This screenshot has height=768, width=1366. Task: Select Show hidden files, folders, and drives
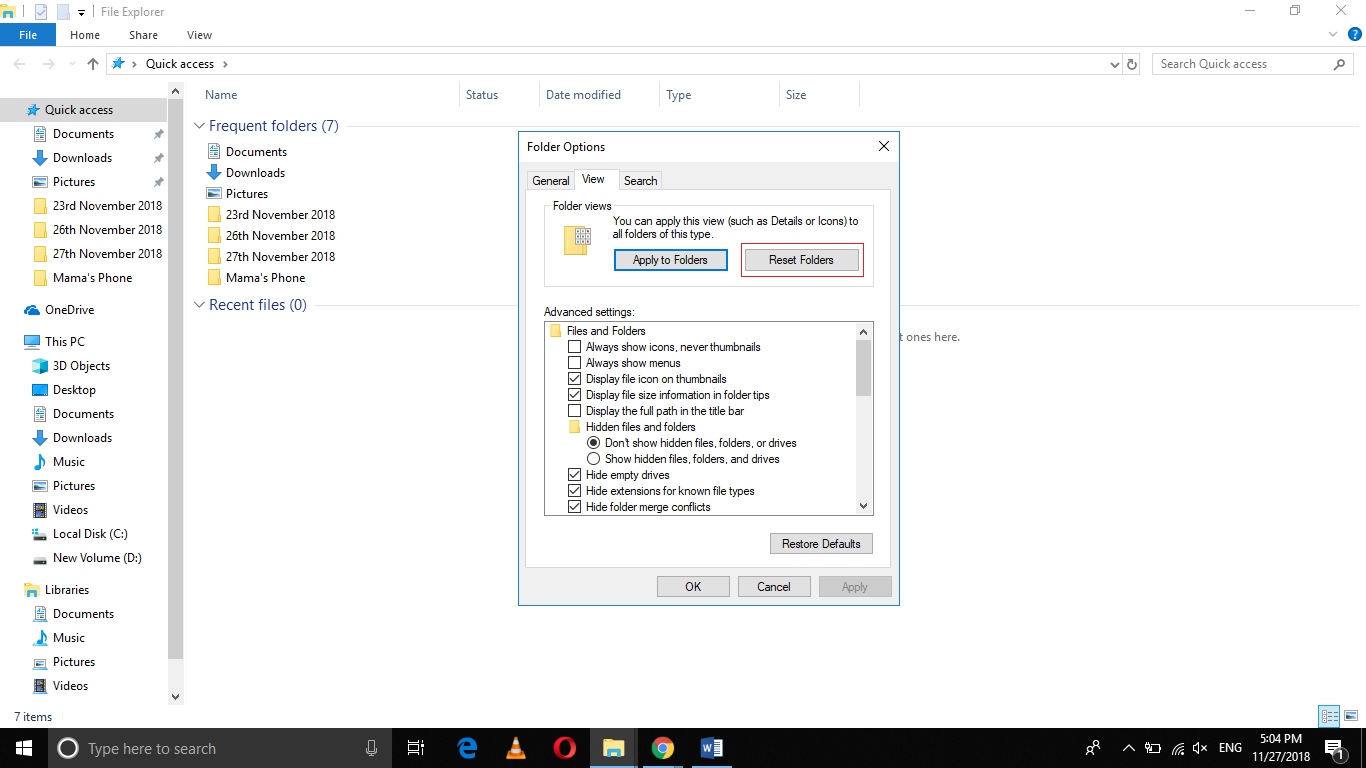[x=594, y=458]
